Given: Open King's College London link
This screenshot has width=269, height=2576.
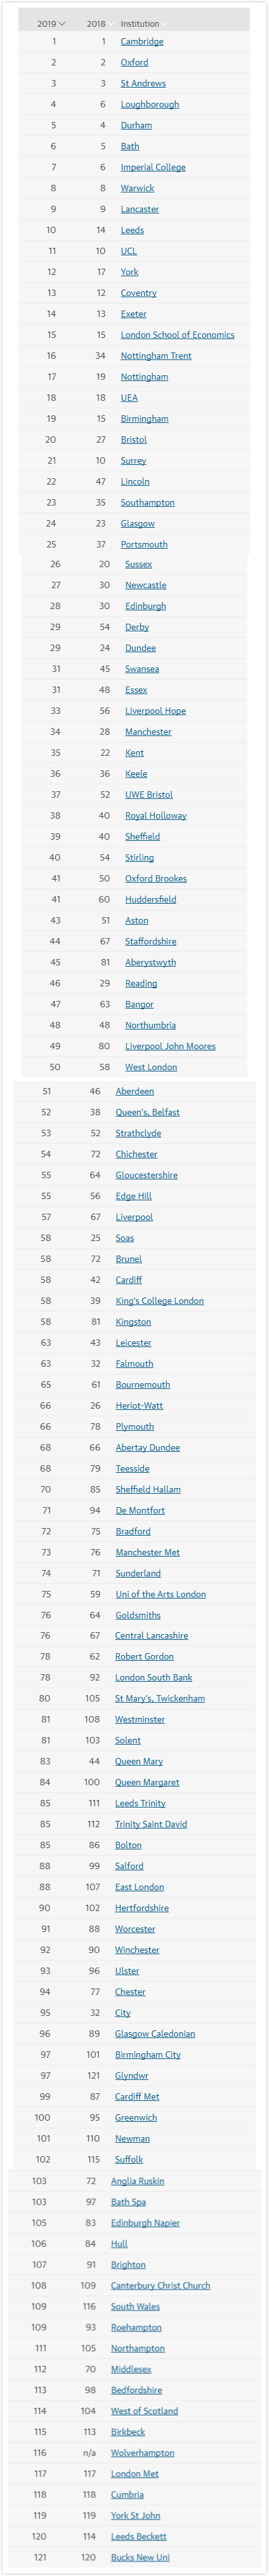Looking at the screenshot, I should tap(159, 1301).
